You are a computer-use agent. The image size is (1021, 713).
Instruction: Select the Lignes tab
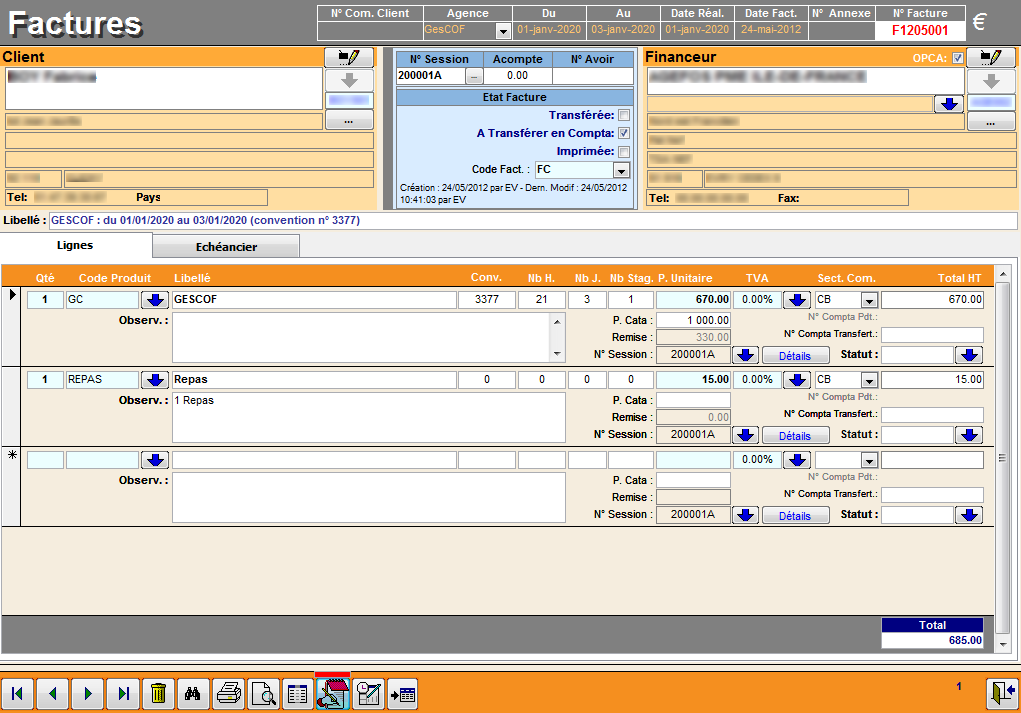[x=75, y=245]
